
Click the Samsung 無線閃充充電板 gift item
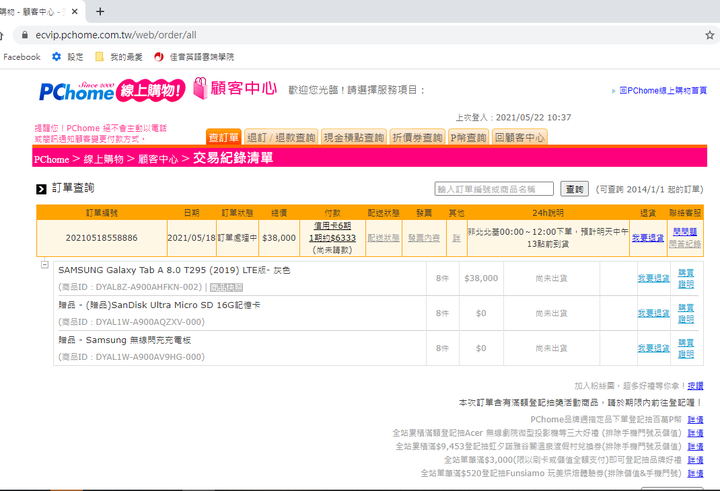(x=124, y=340)
